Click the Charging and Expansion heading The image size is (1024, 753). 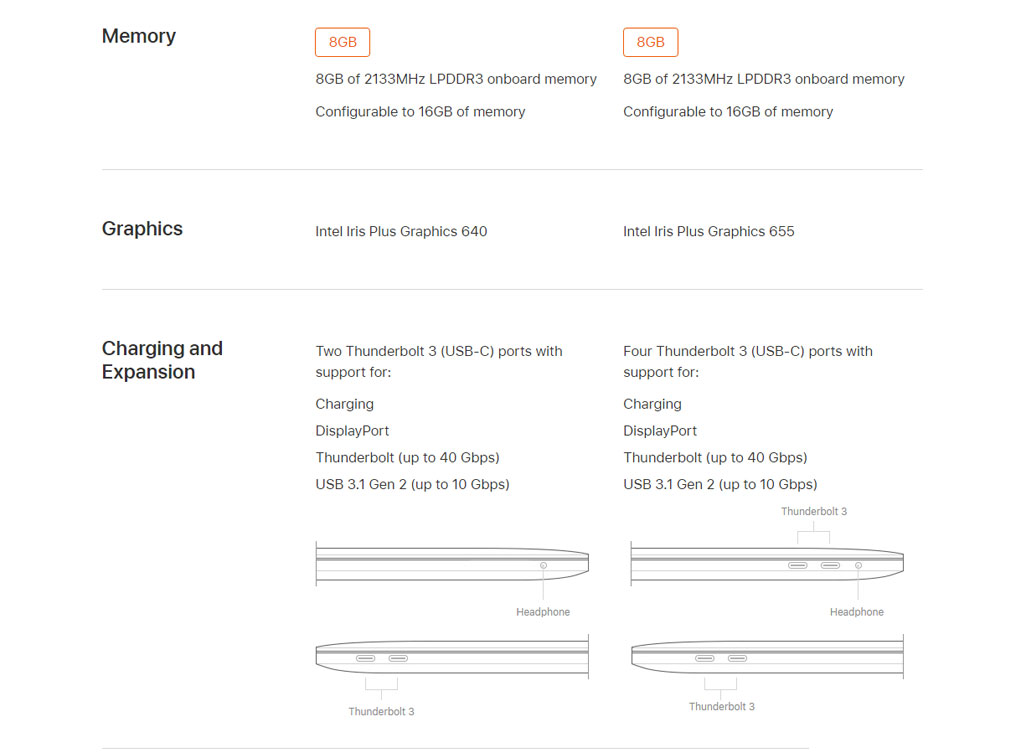click(x=162, y=360)
